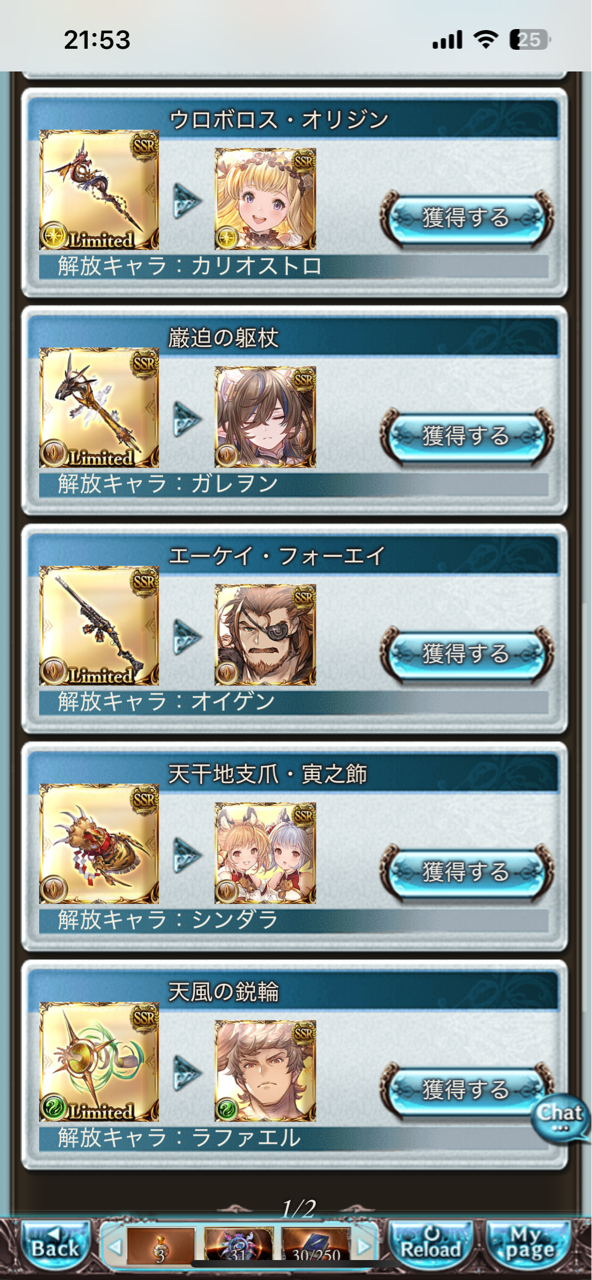The width and height of the screenshot is (592, 1280).
Task: Tap the ウロボロス・オリジン staff weapon icon
Action: [99, 191]
